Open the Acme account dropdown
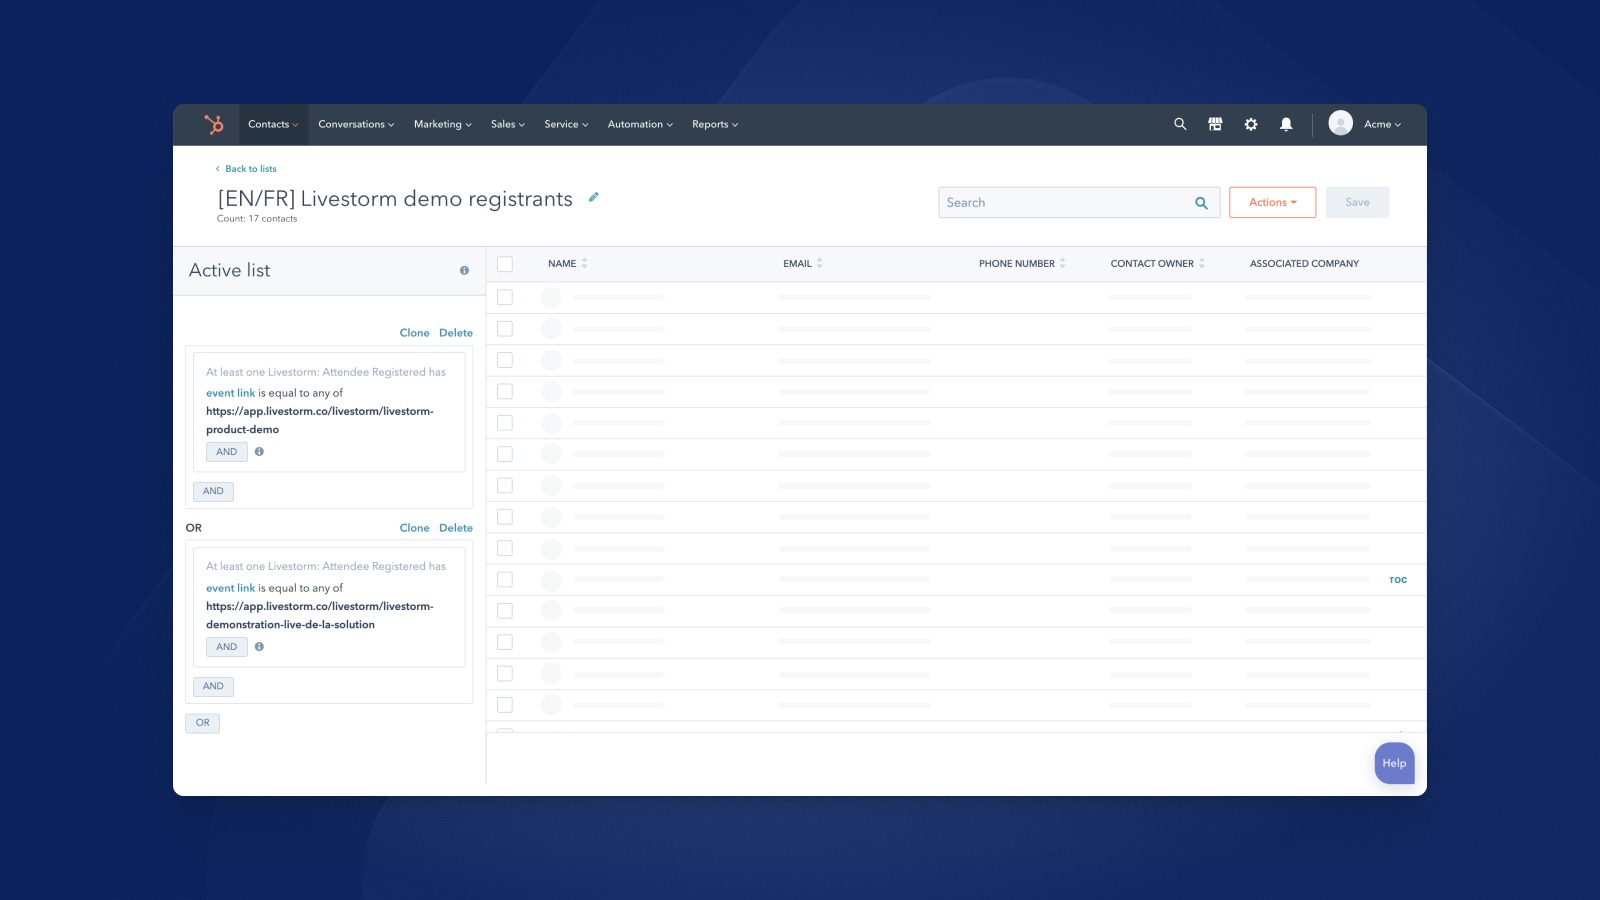The image size is (1600, 900). [1382, 124]
